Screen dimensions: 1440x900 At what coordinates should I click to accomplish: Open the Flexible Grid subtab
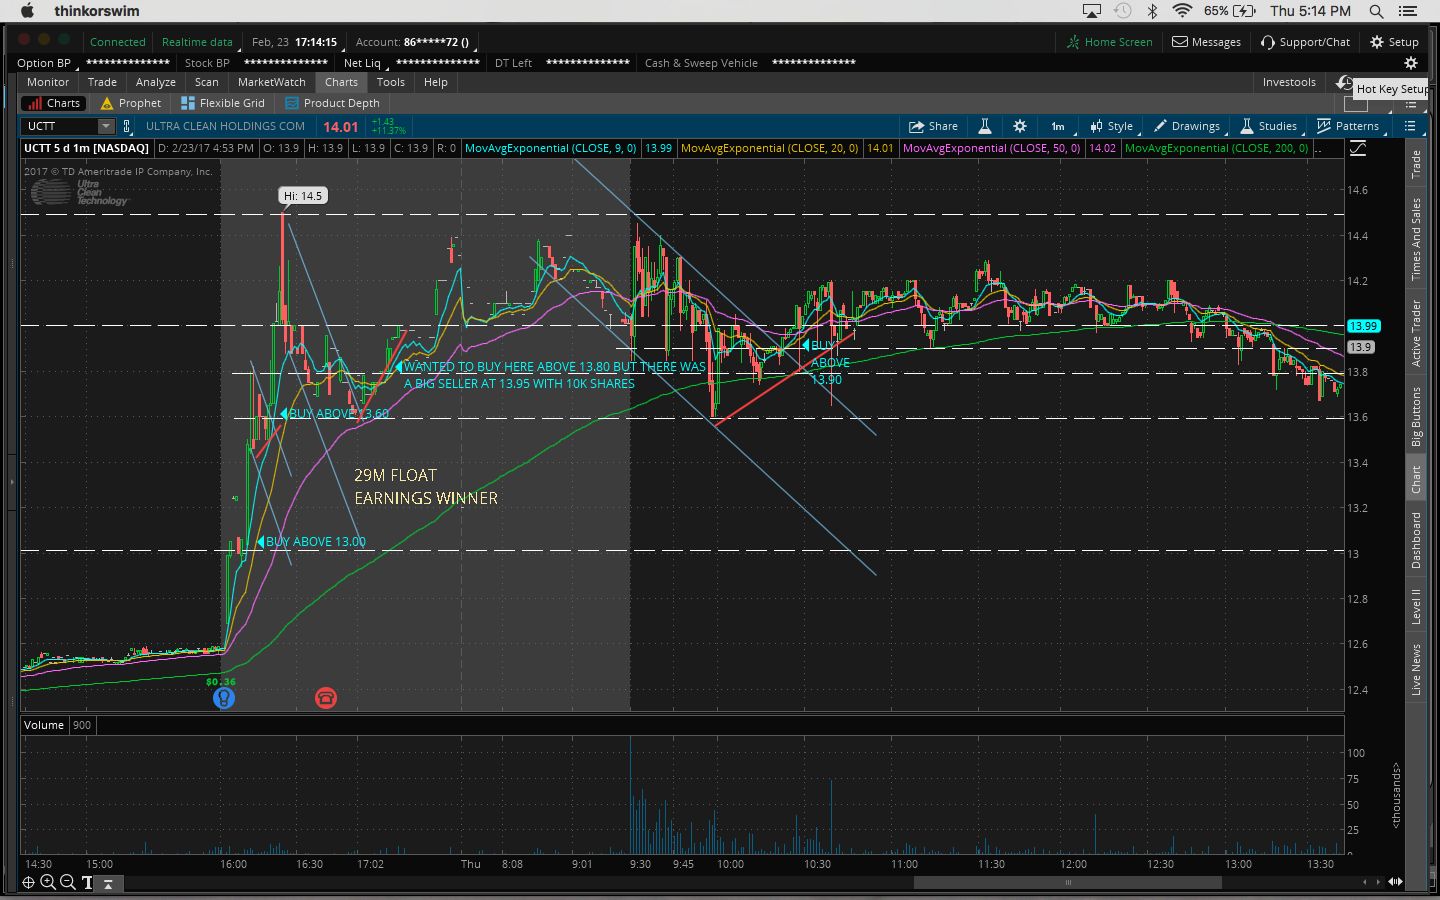[223, 103]
